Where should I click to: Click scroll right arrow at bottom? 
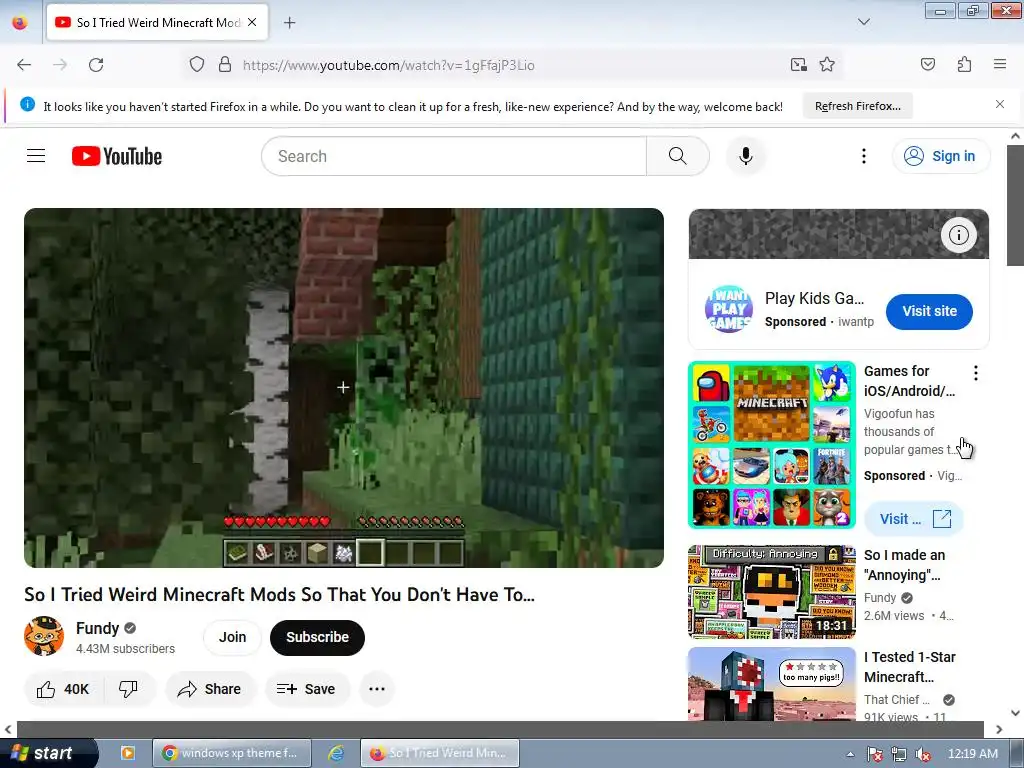tap(999, 729)
